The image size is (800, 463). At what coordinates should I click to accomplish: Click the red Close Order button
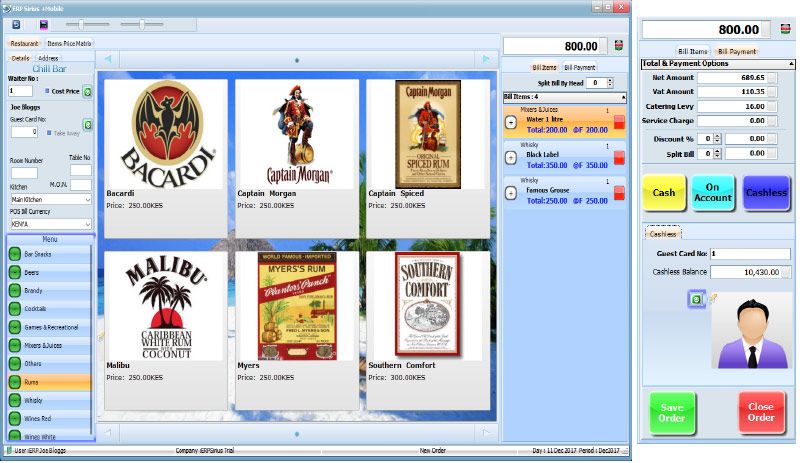point(761,412)
